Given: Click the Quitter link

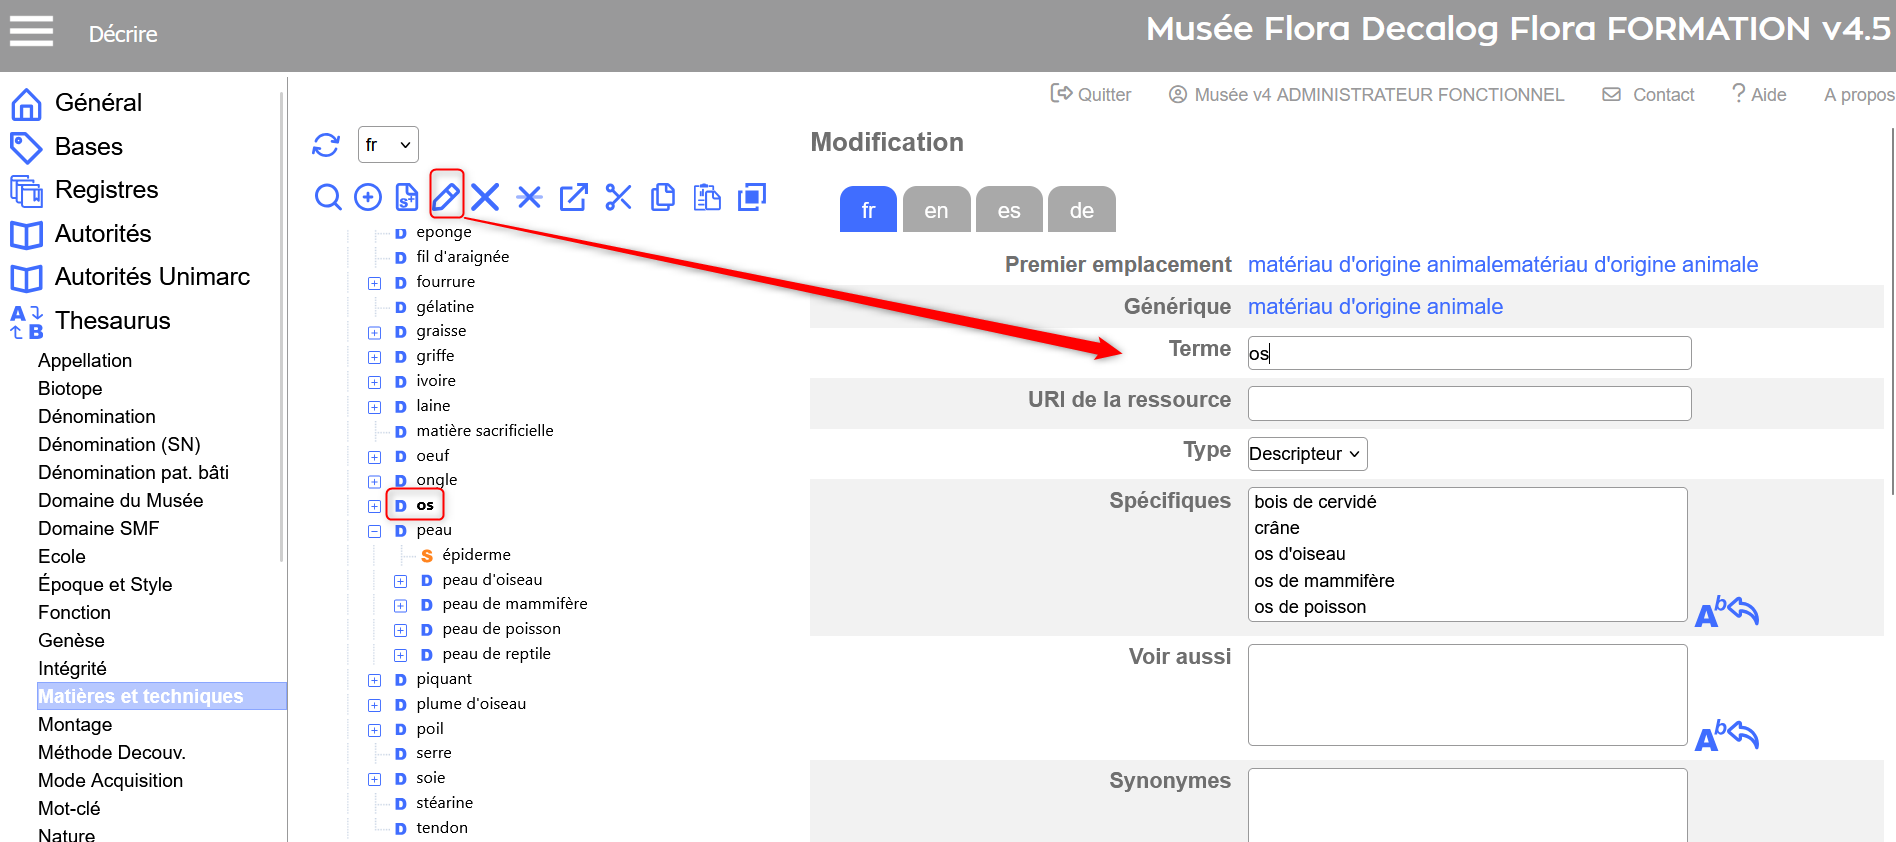Looking at the screenshot, I should 1091,95.
